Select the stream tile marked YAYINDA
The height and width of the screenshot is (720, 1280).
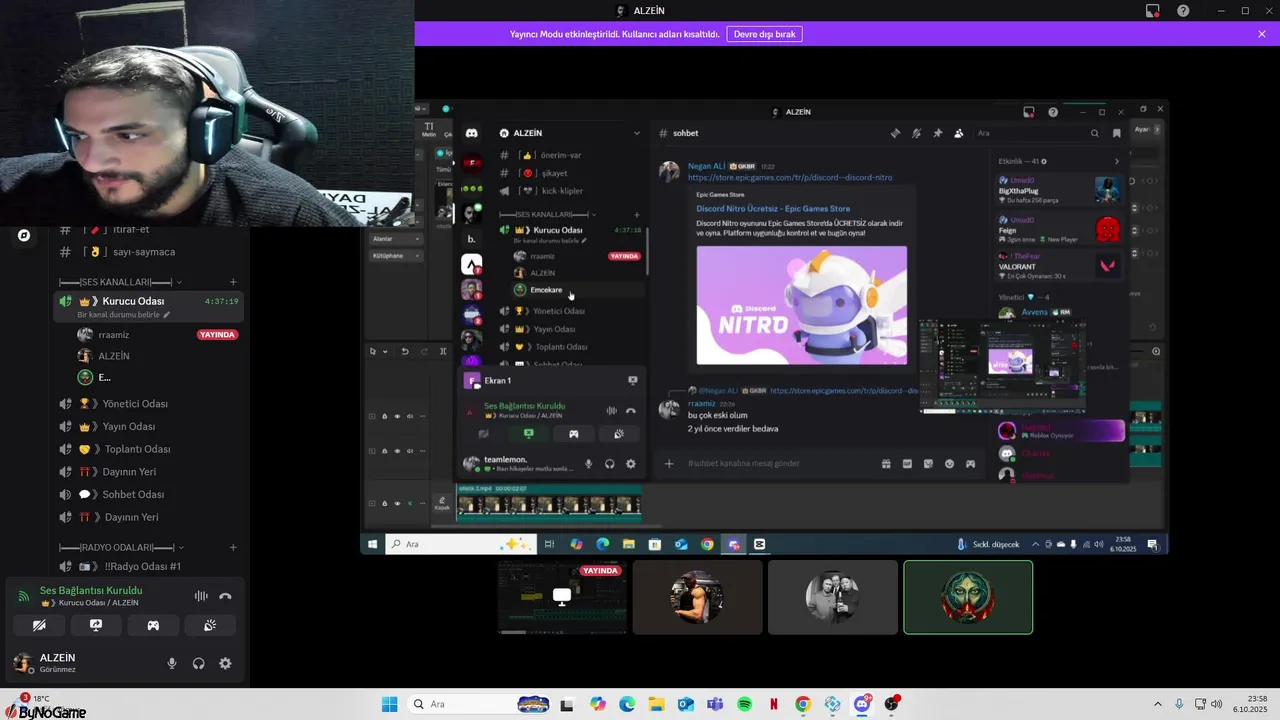click(562, 597)
